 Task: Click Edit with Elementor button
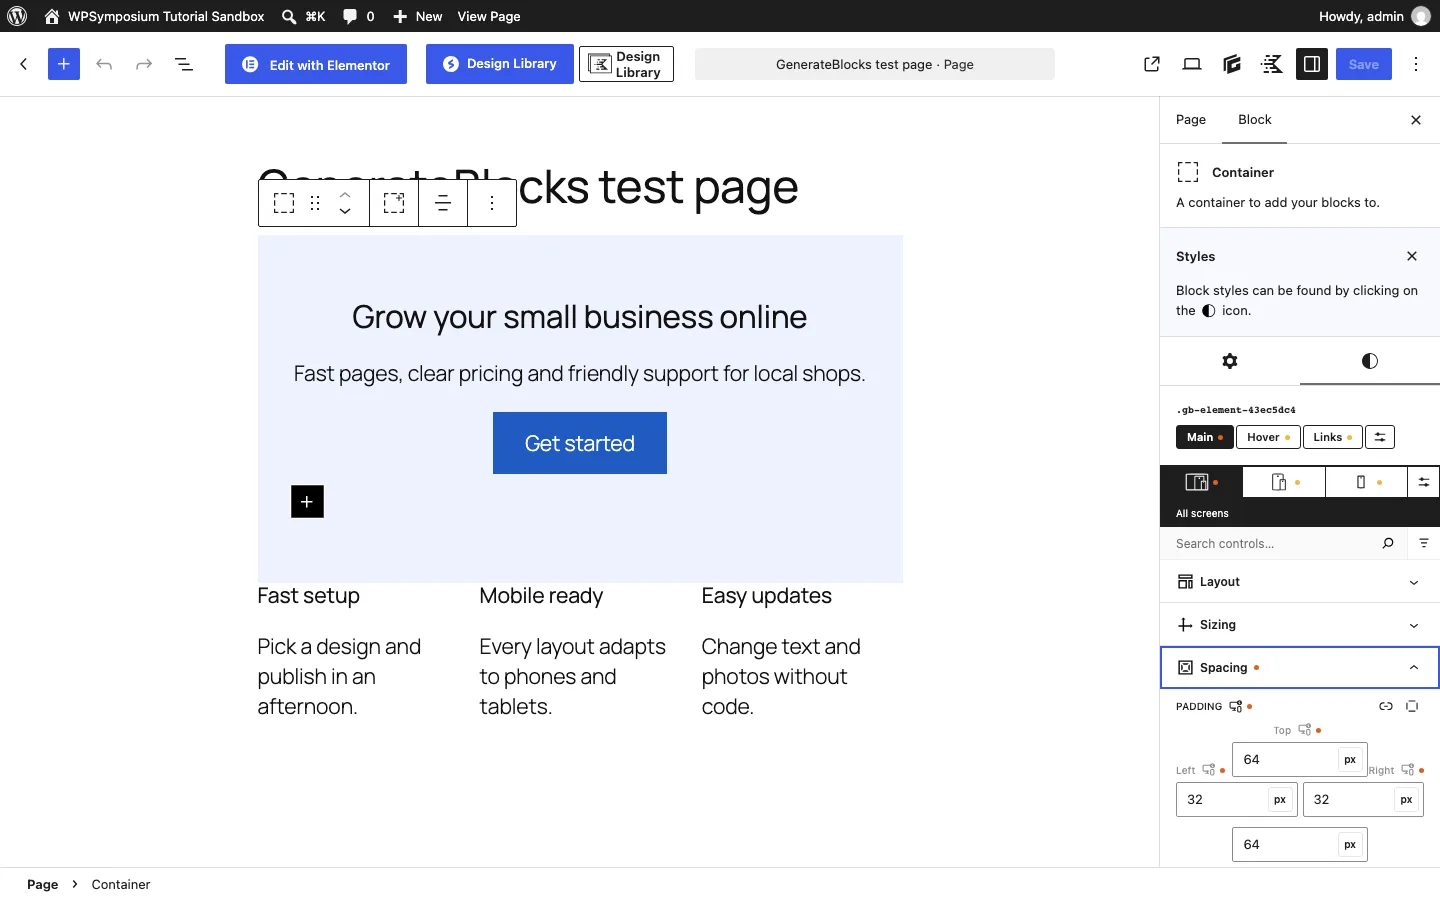point(316,64)
